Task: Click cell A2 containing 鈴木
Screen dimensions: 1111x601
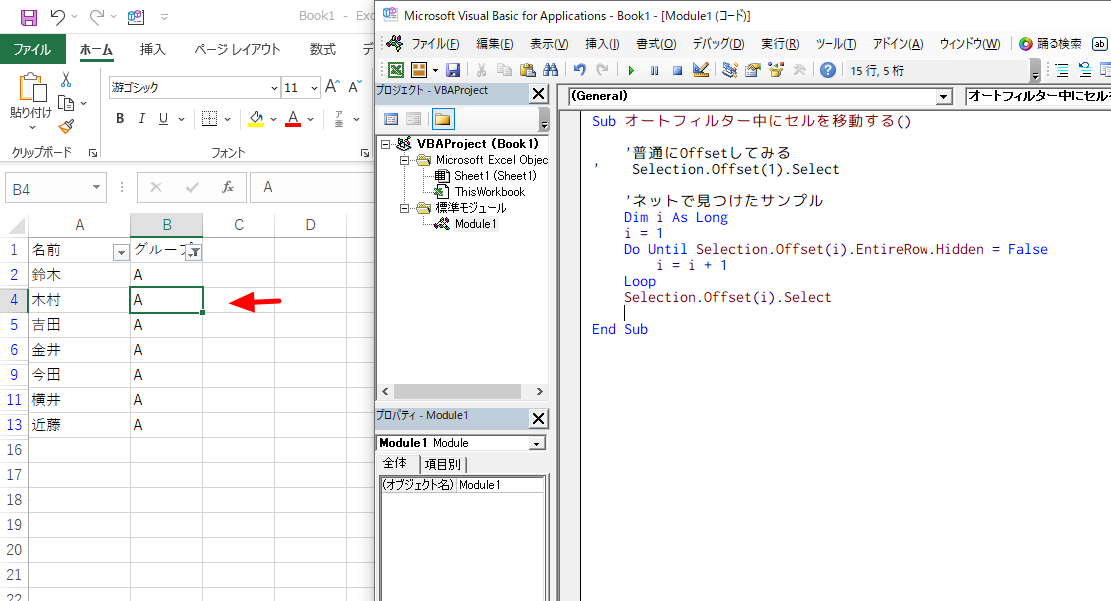Action: click(x=79, y=275)
